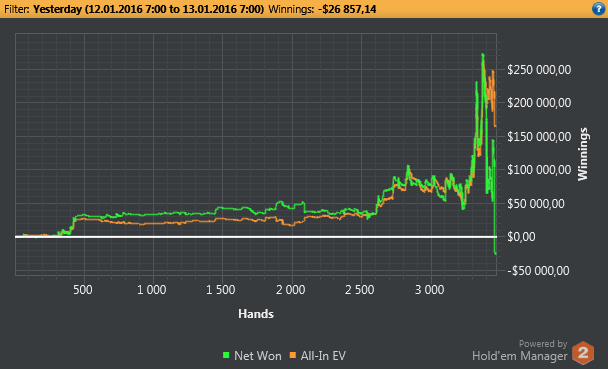Click the 2 500 hands axis label
Viewport: 608px width, 369px height.
(359, 290)
